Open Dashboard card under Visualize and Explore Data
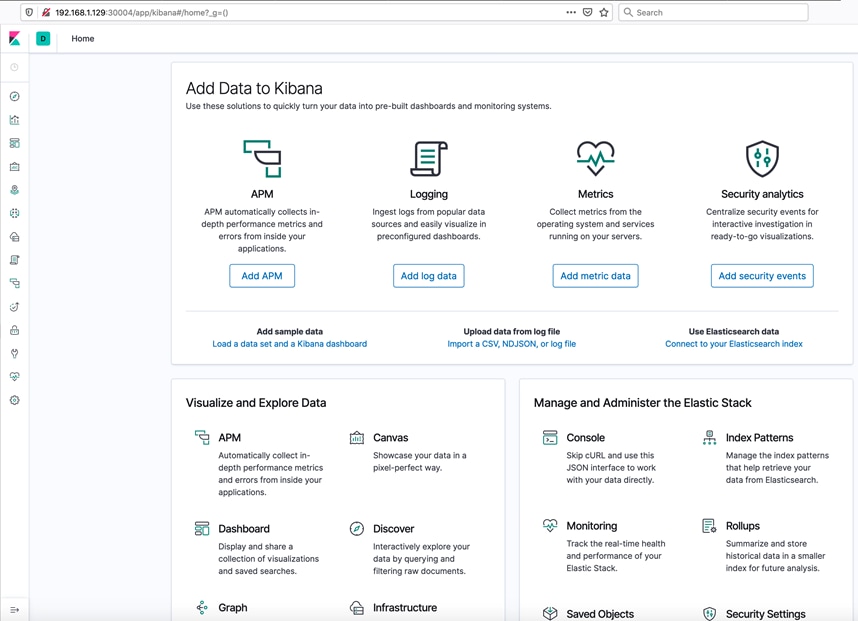The width and height of the screenshot is (858, 621). coord(261,549)
